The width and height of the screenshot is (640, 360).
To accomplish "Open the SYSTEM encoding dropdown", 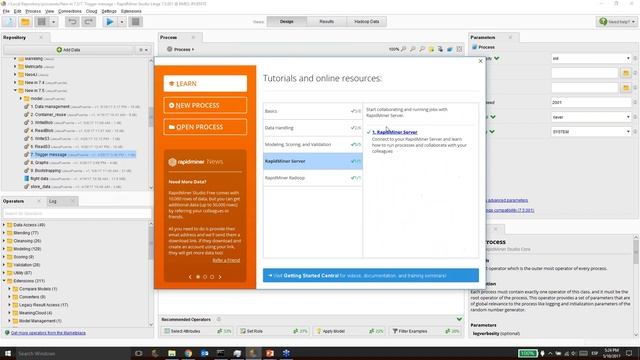I will point(591,132).
